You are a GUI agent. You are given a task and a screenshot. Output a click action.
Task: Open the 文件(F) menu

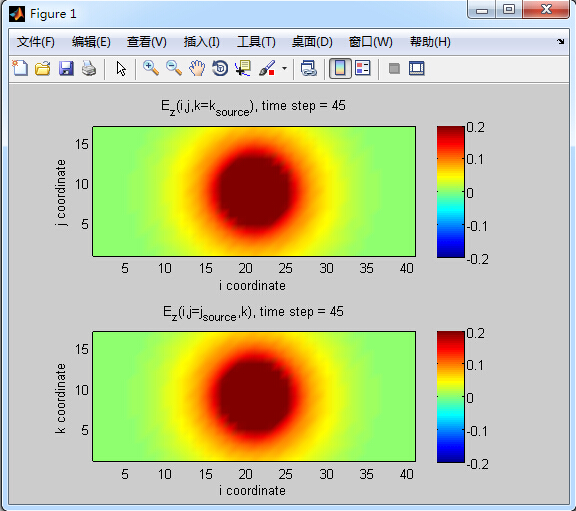[x=36, y=42]
